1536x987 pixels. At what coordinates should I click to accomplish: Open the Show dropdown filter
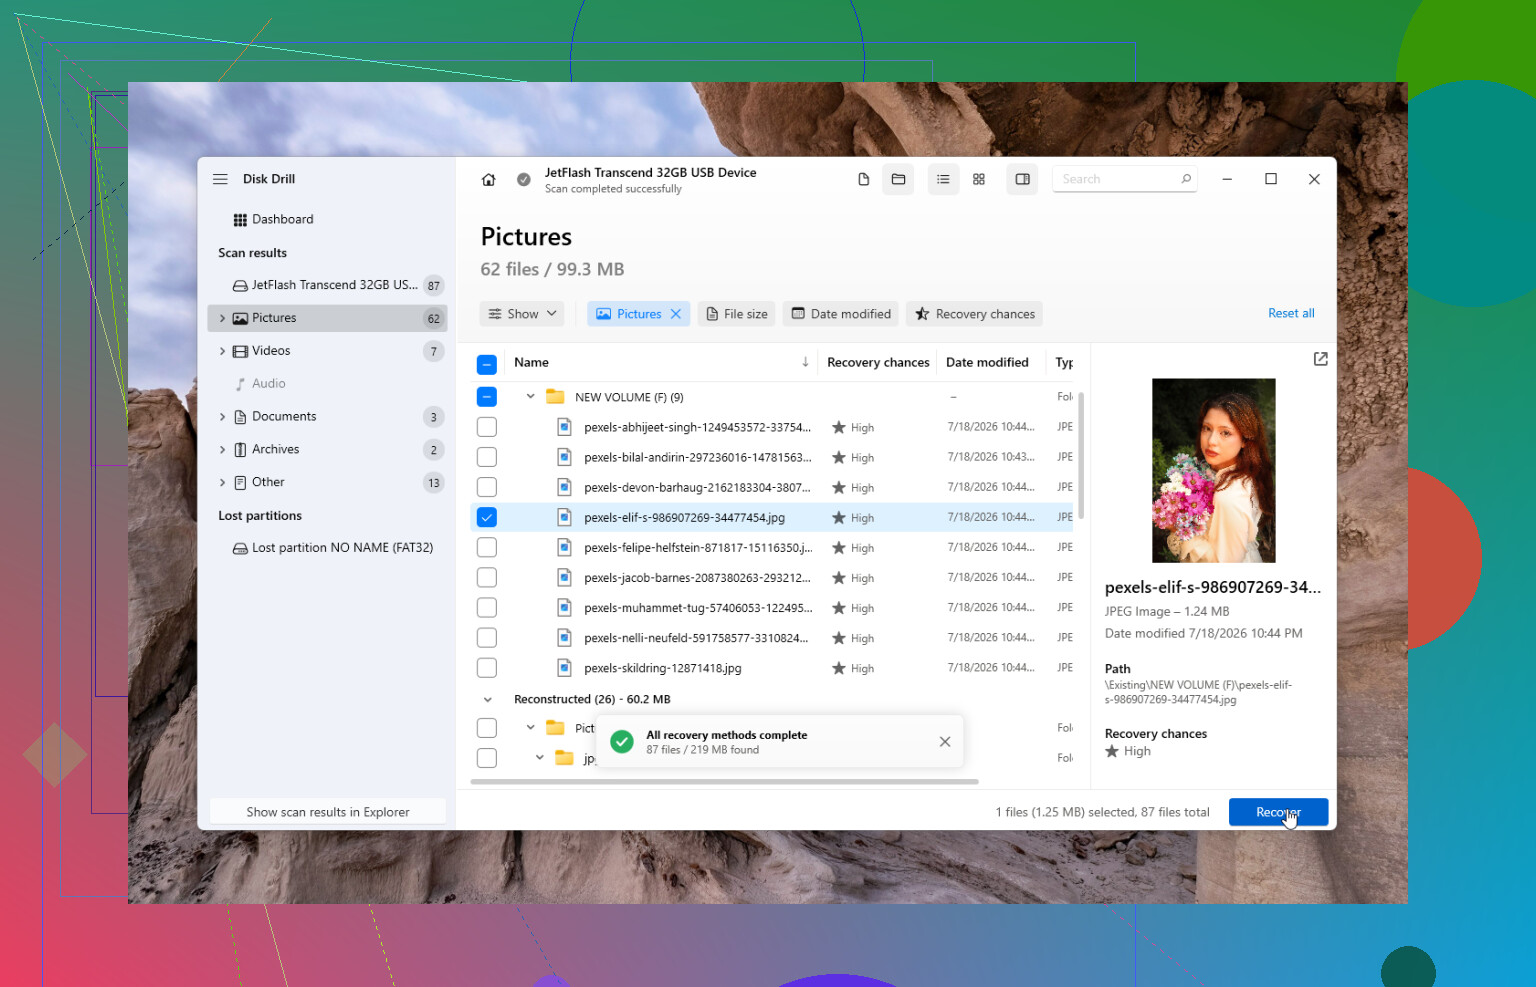(x=522, y=314)
